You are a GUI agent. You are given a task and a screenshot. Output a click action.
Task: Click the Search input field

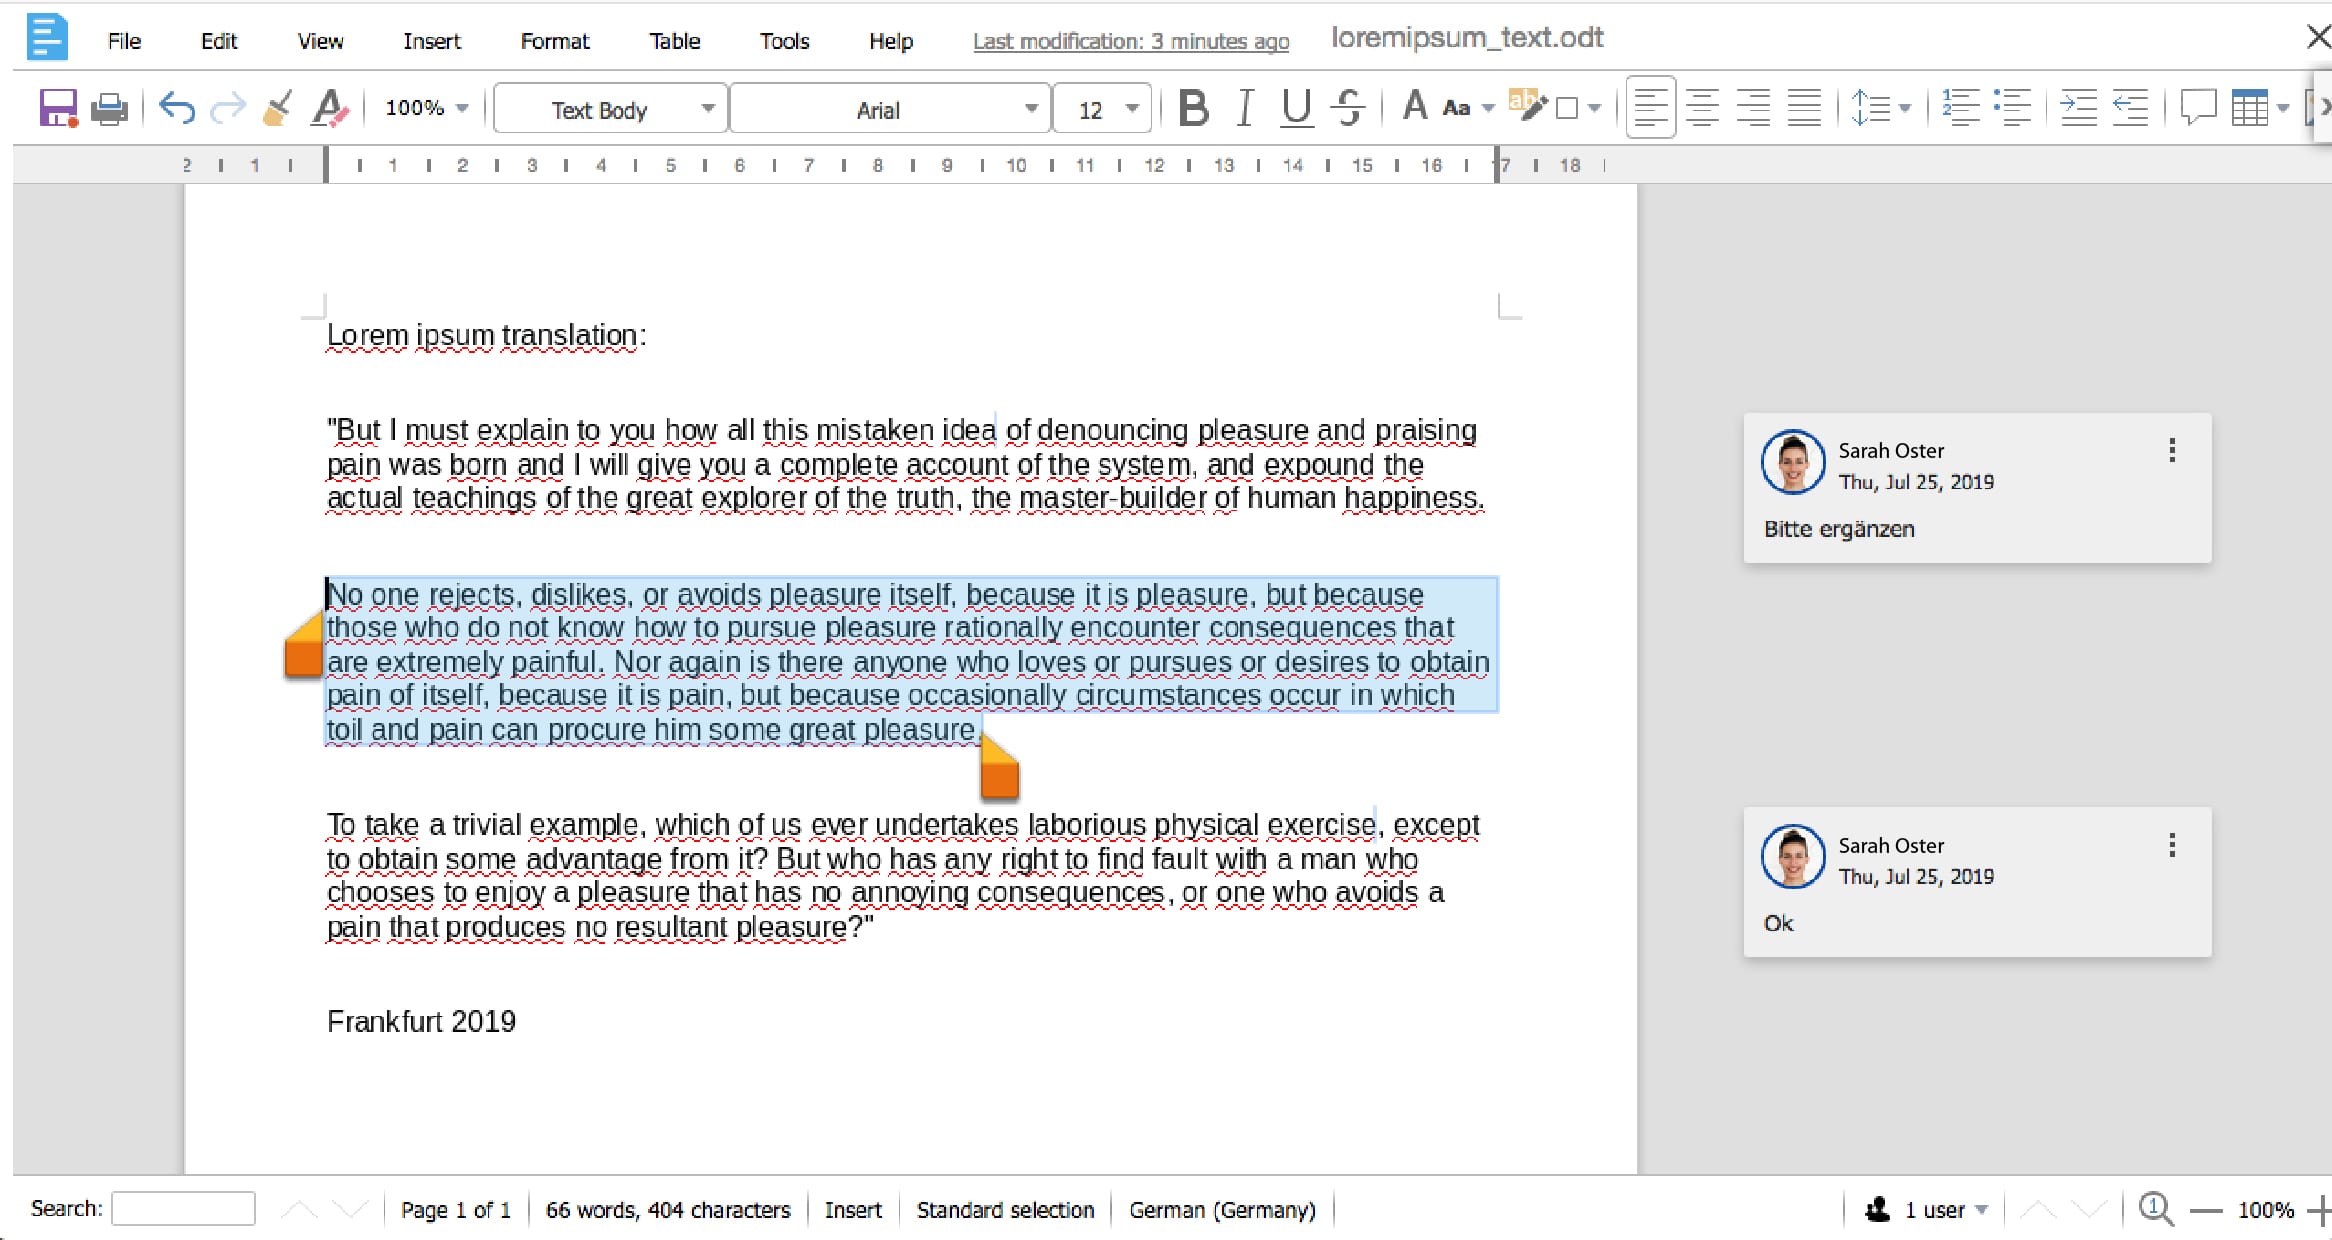pyautogui.click(x=183, y=1208)
